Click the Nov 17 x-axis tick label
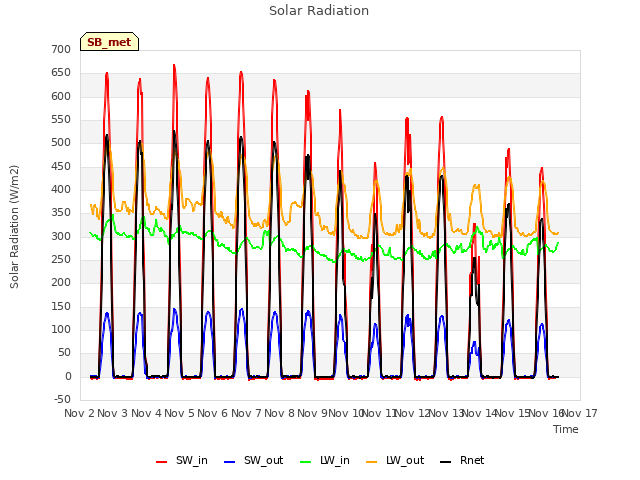 coord(580,413)
